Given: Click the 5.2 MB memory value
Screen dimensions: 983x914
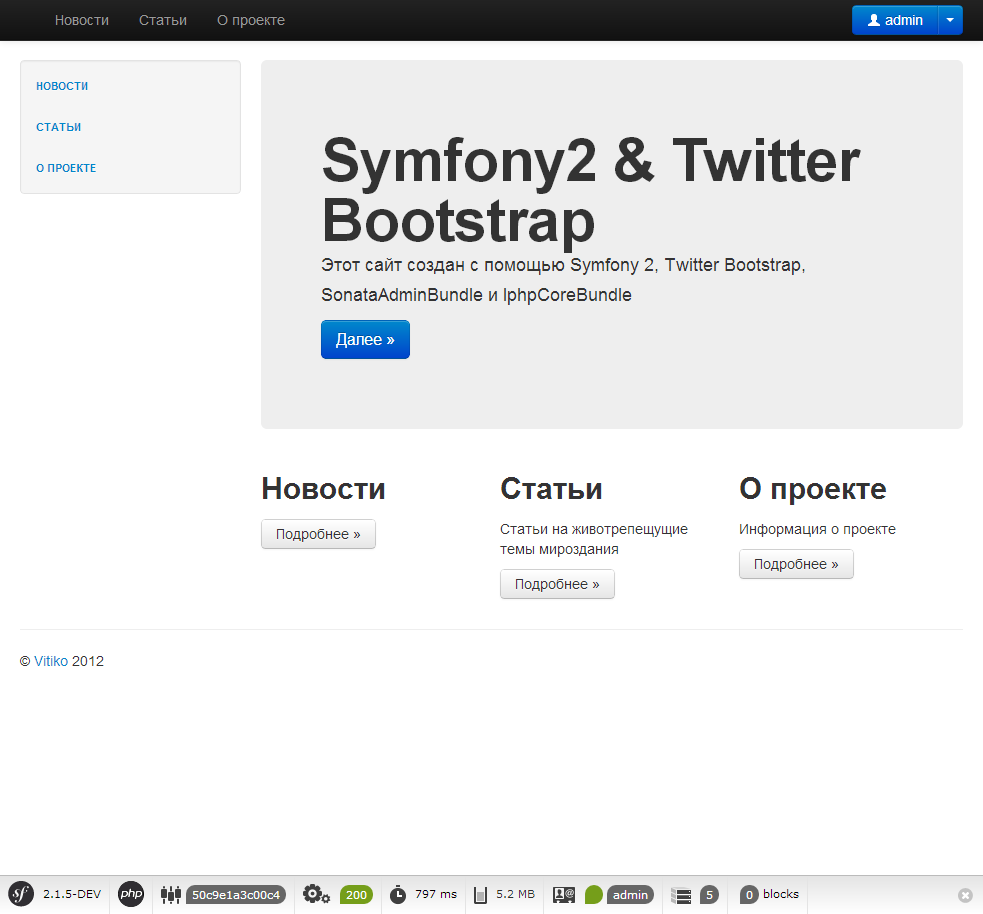Looking at the screenshot, I should tap(515, 894).
